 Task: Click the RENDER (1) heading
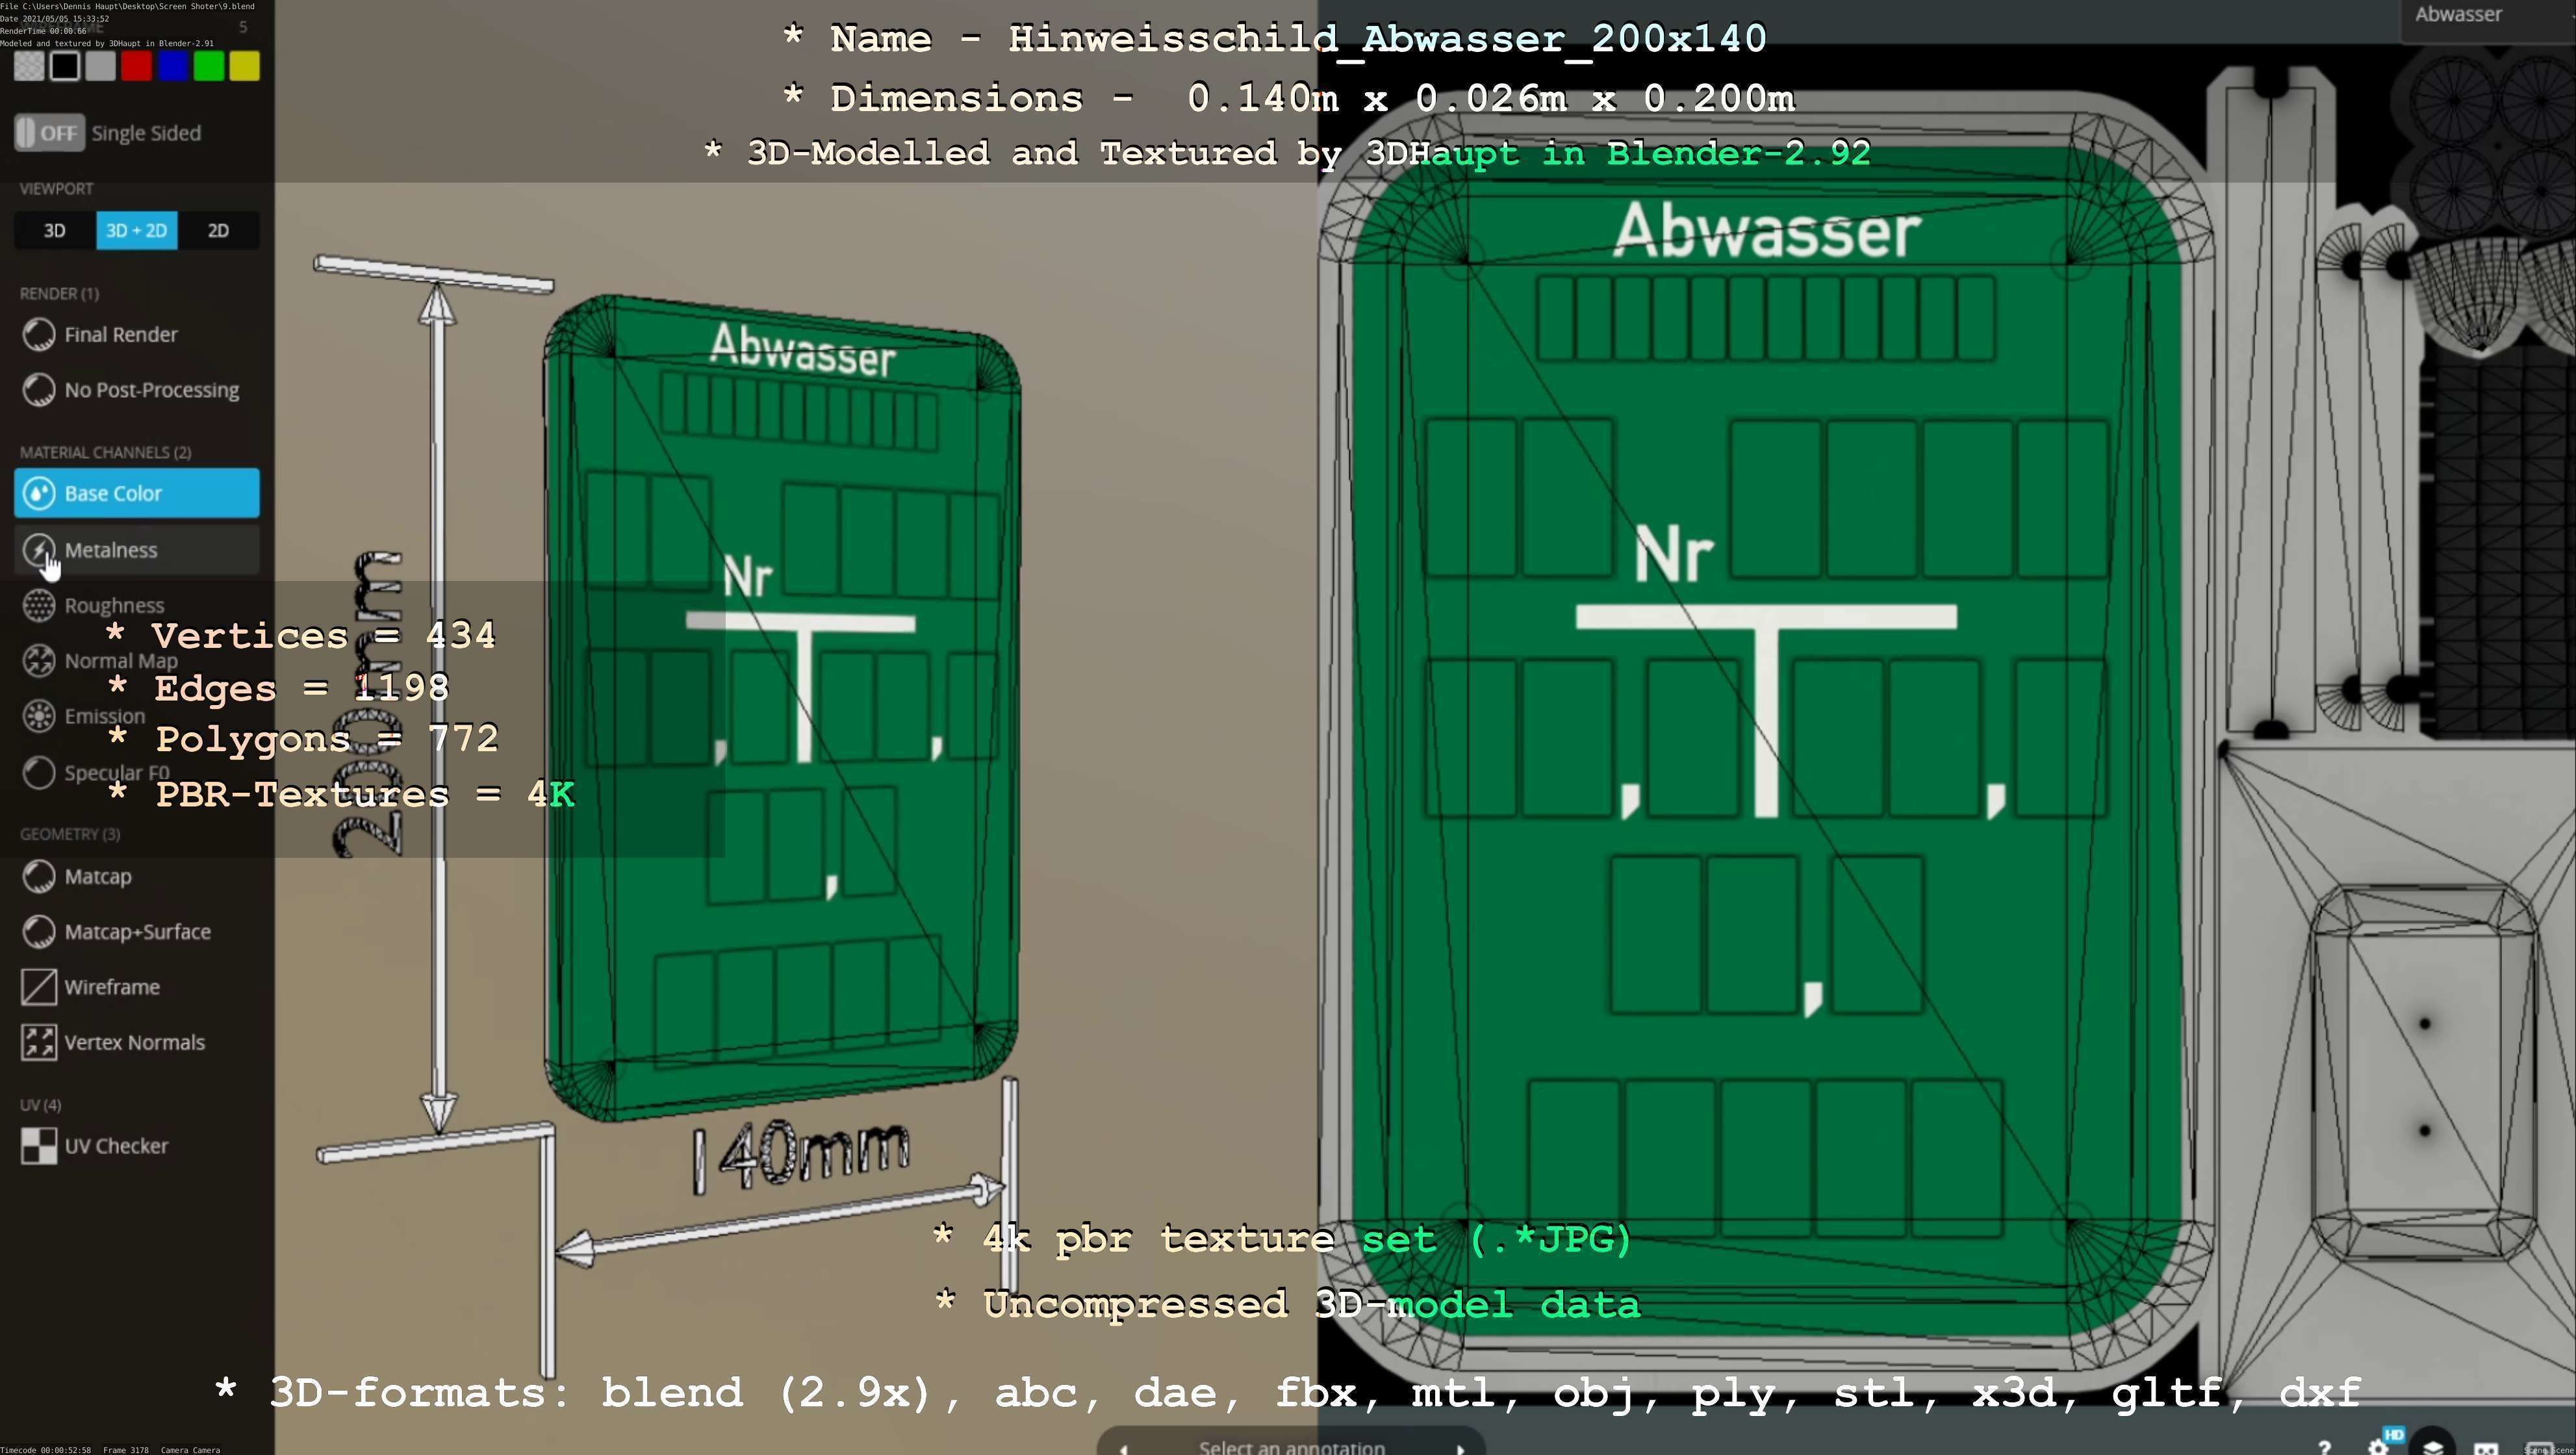[59, 293]
